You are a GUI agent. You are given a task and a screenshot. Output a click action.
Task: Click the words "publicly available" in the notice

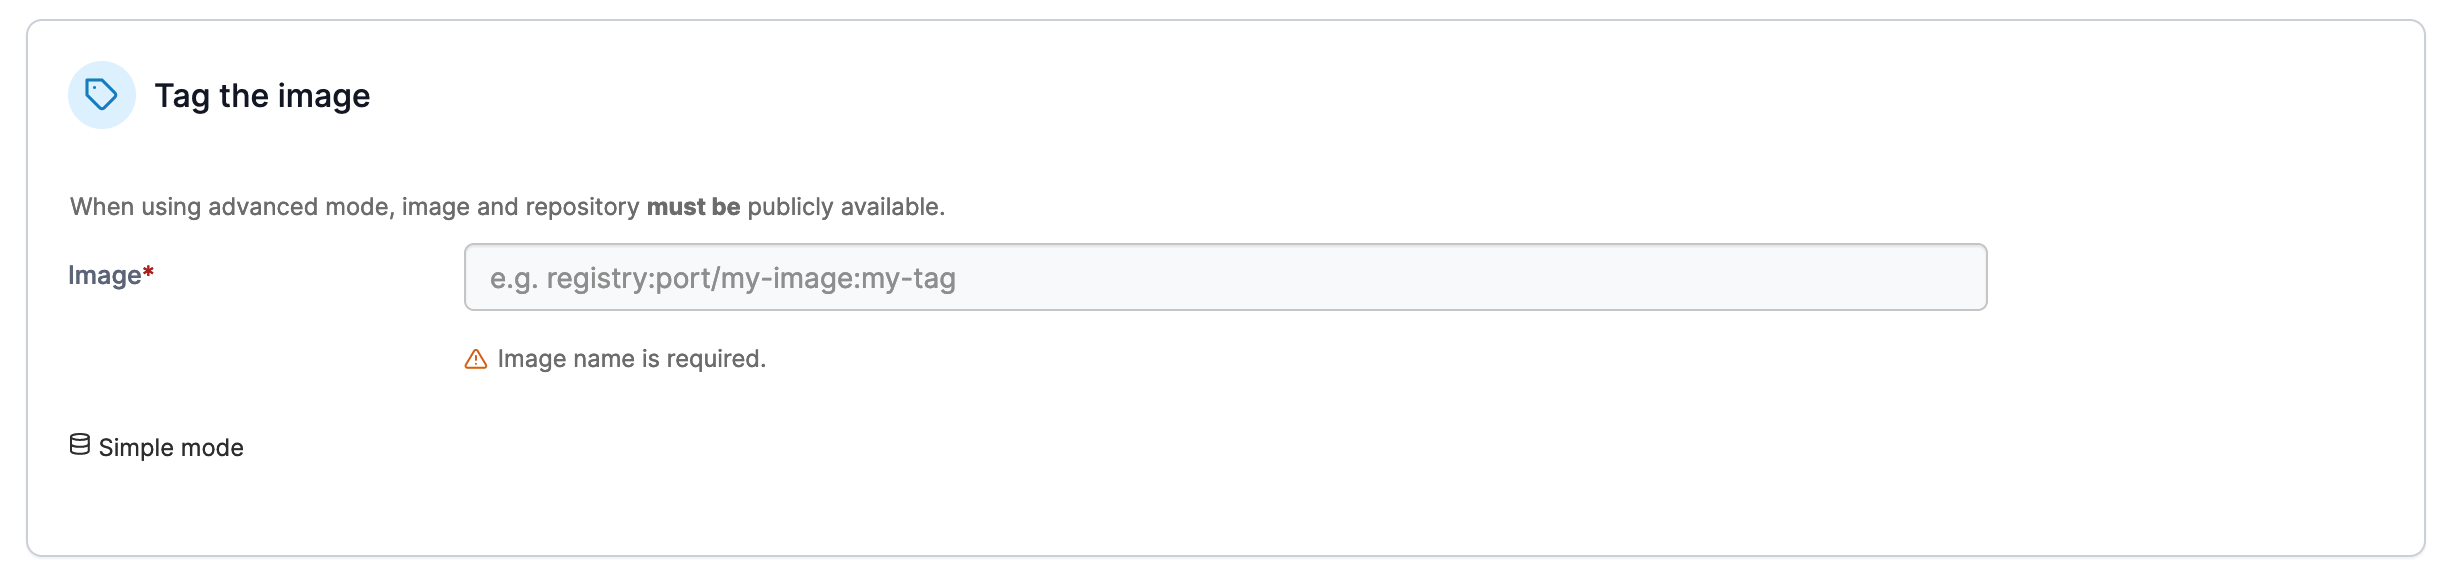click(x=845, y=207)
